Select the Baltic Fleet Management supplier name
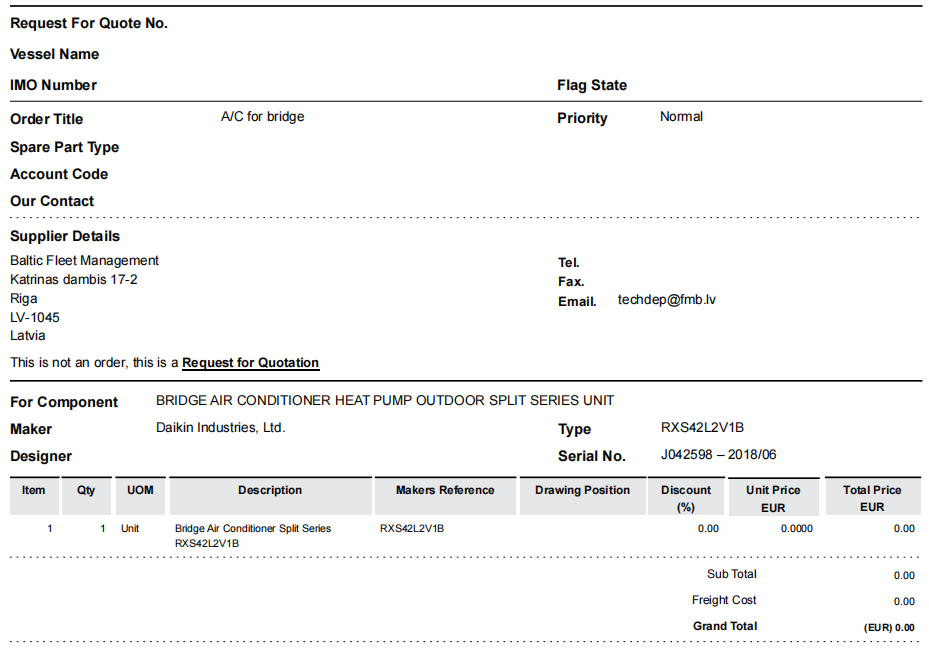 (84, 261)
